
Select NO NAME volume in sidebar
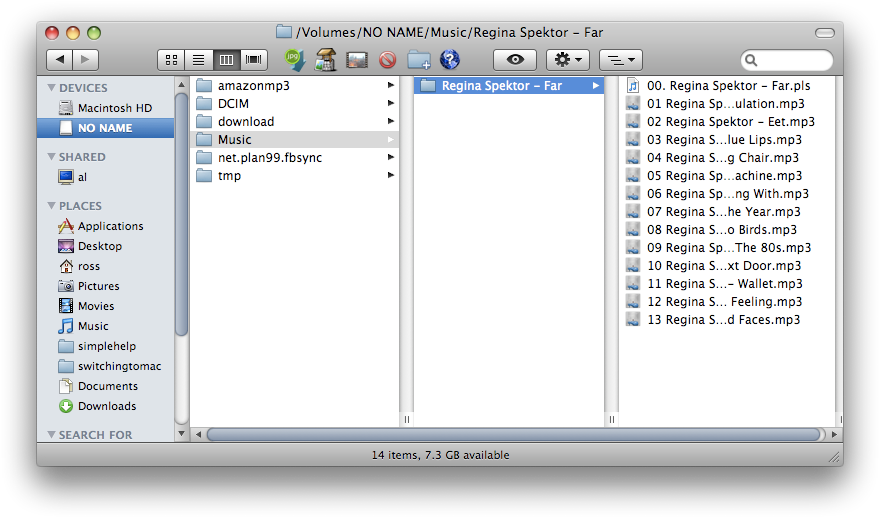coord(105,128)
